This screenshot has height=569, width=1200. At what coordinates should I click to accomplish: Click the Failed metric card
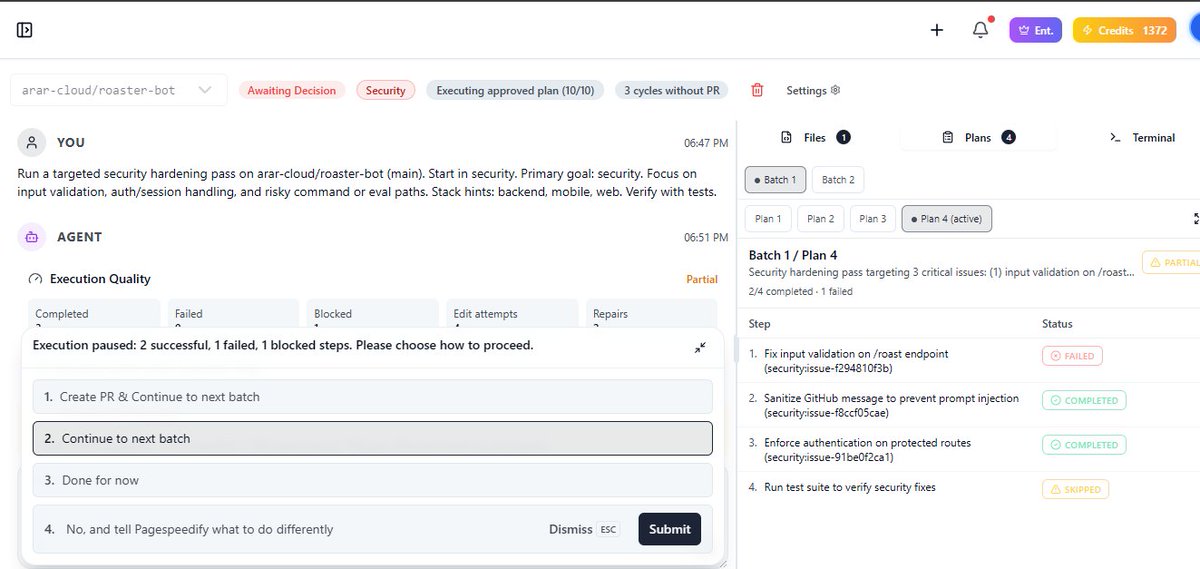click(233, 313)
